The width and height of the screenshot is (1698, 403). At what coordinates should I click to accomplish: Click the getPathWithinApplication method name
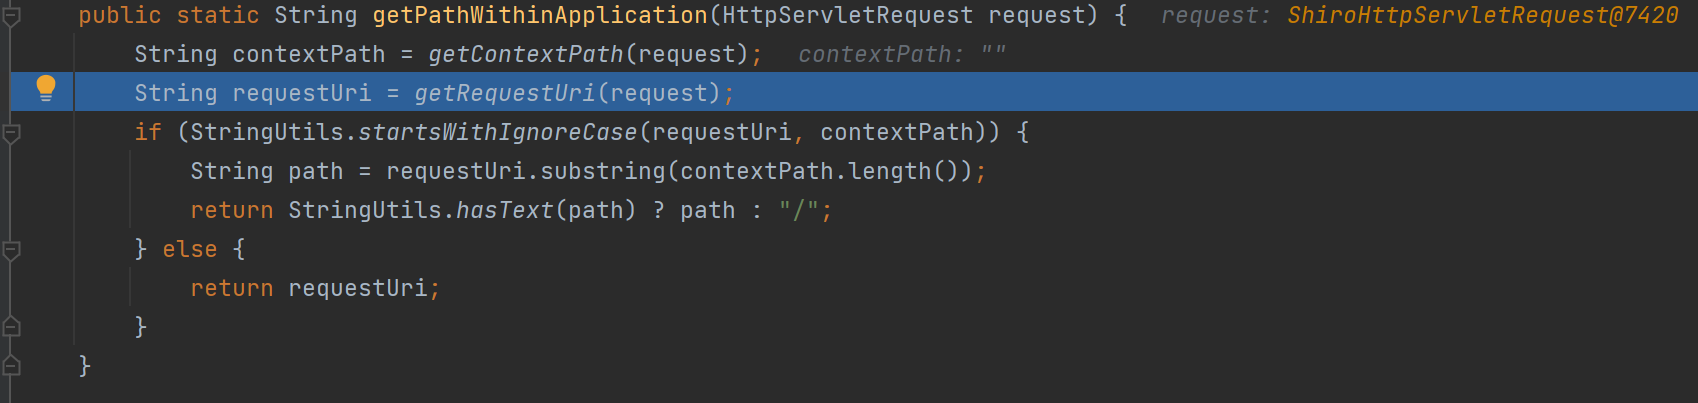pyautogui.click(x=540, y=16)
